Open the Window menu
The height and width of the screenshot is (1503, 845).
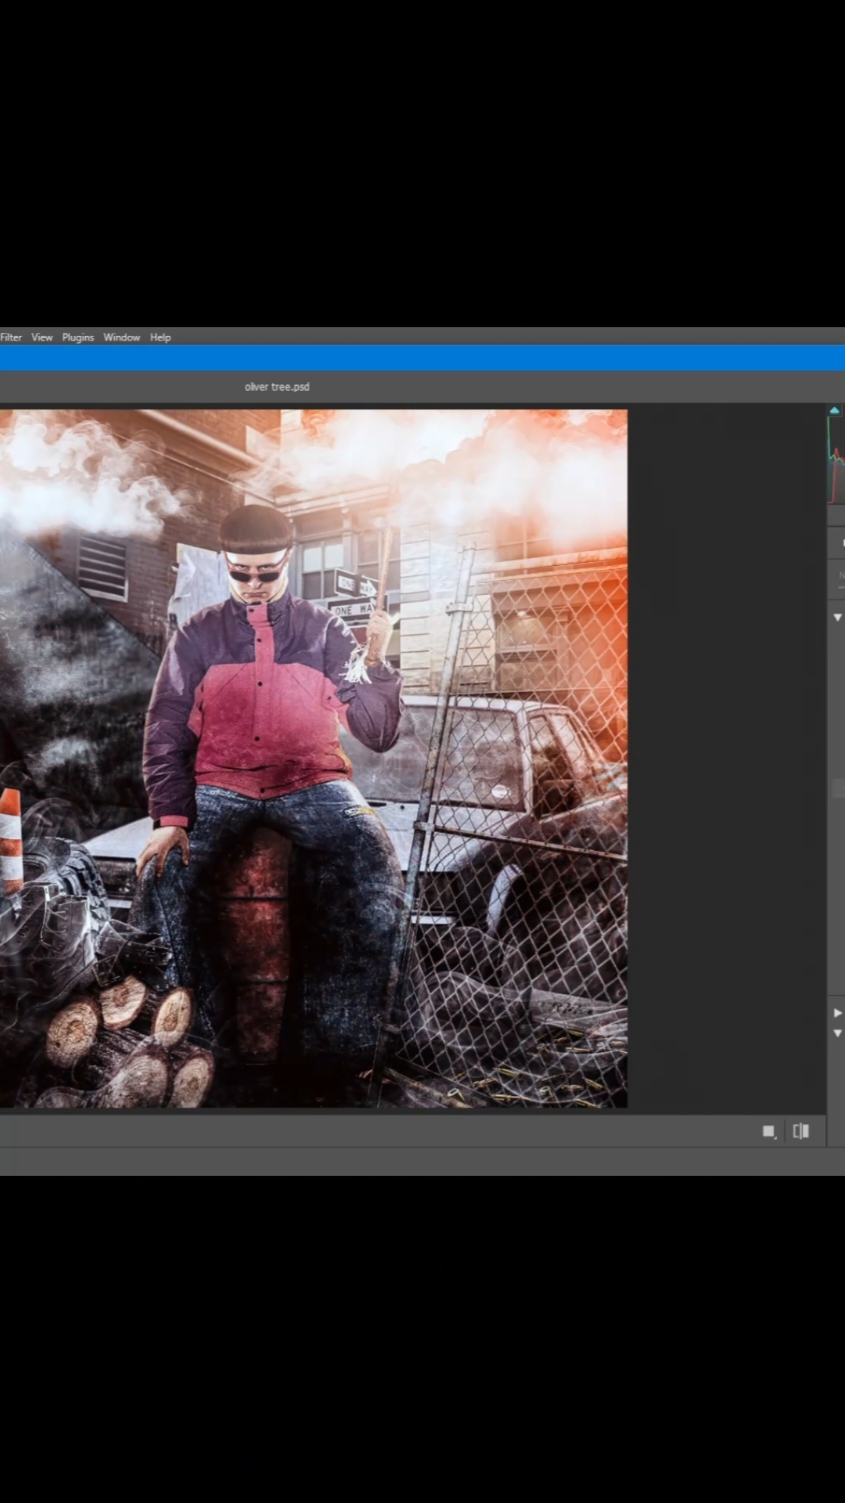(x=122, y=337)
